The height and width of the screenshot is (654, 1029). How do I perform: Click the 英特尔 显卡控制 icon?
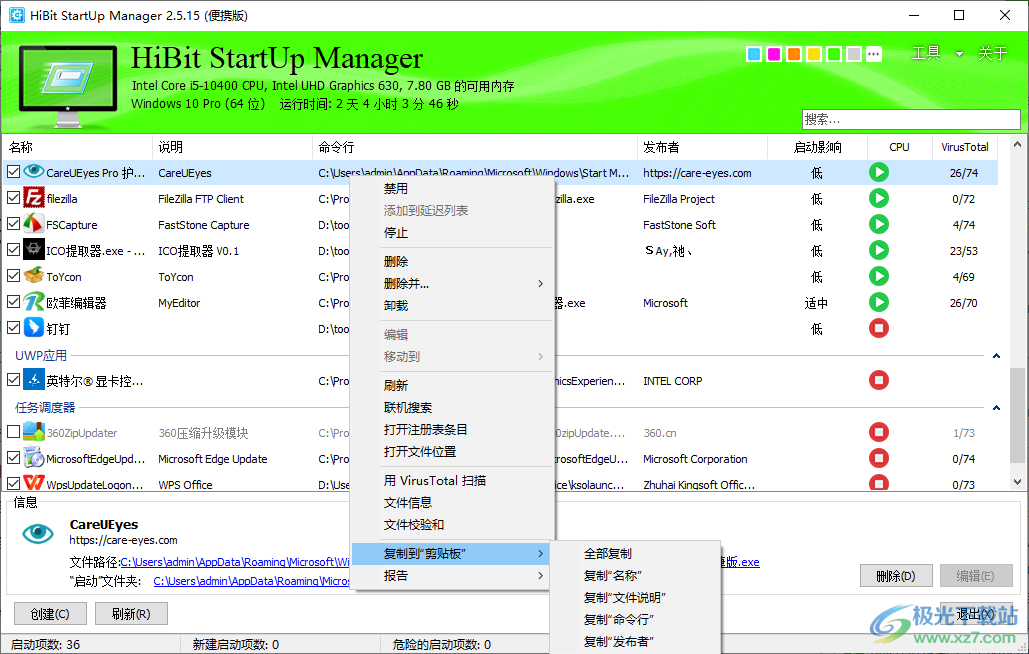pos(33,379)
